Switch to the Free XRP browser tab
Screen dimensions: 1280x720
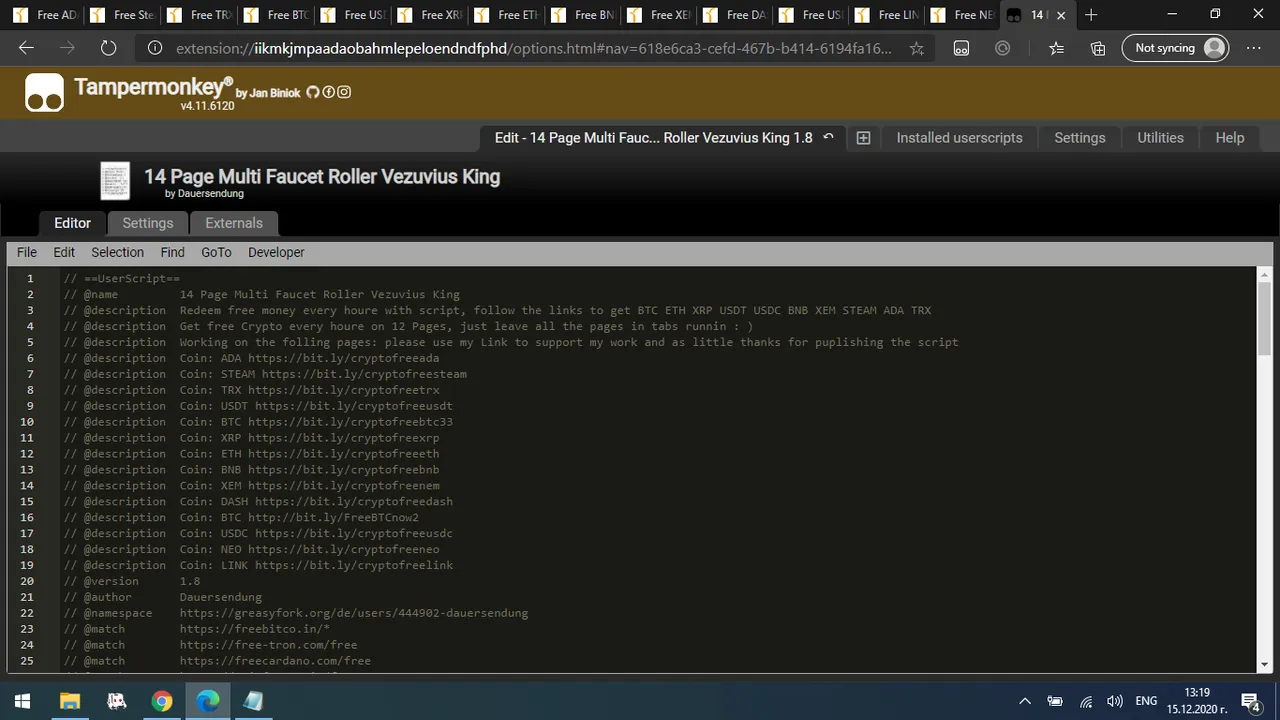(431, 15)
